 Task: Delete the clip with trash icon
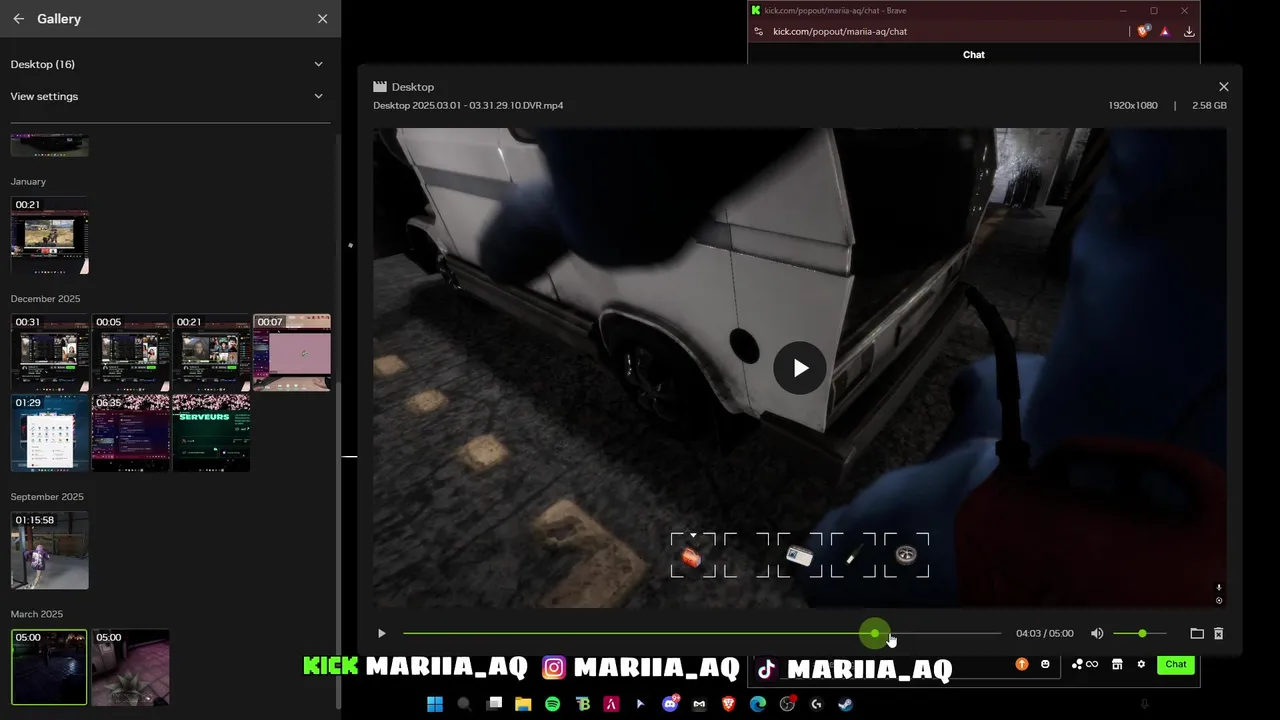click(x=1218, y=633)
